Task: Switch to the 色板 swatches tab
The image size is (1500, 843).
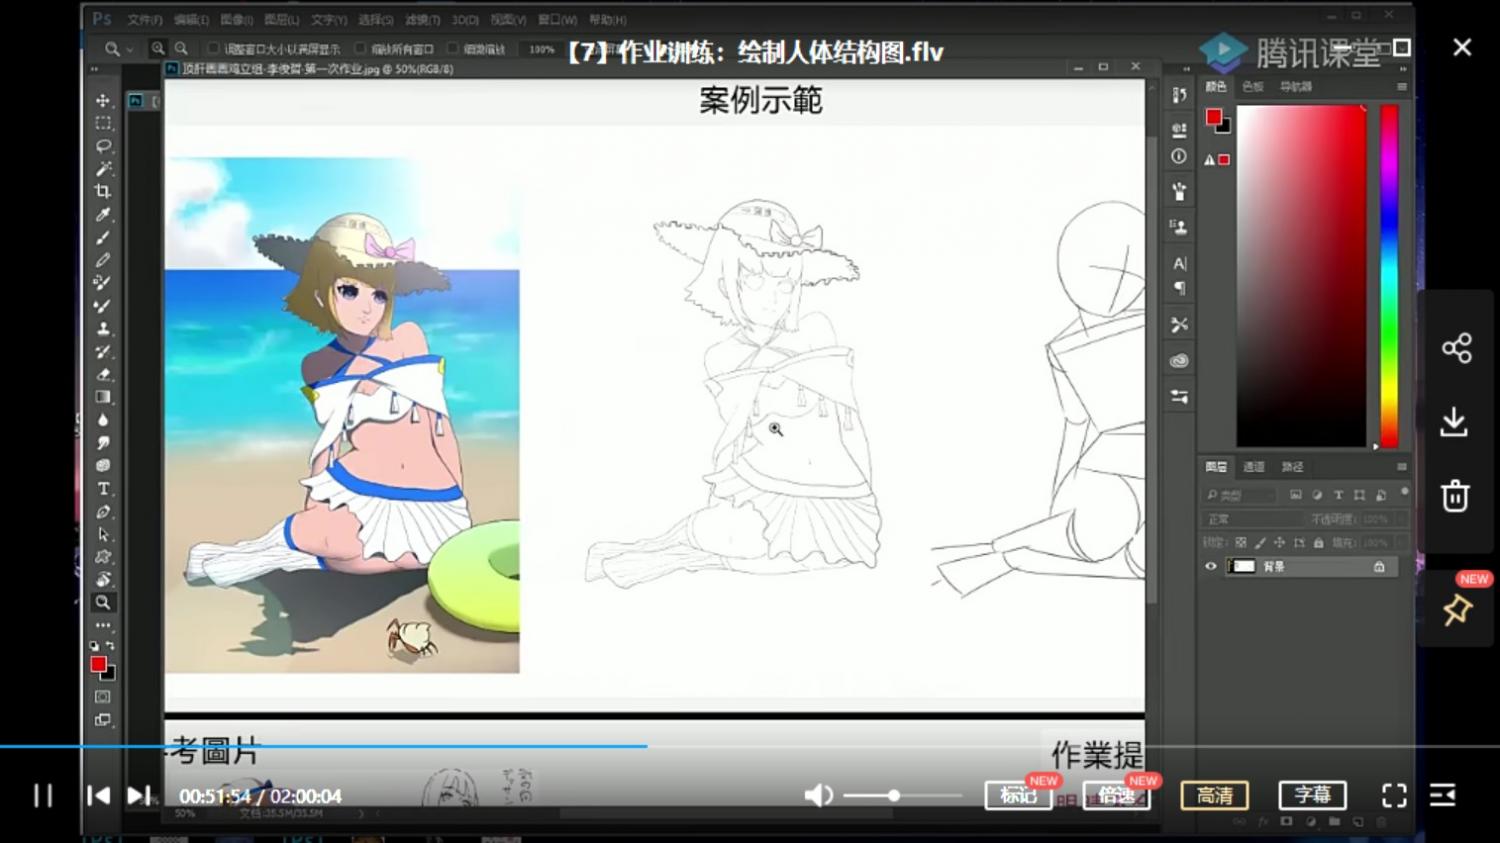Action: [x=1253, y=87]
